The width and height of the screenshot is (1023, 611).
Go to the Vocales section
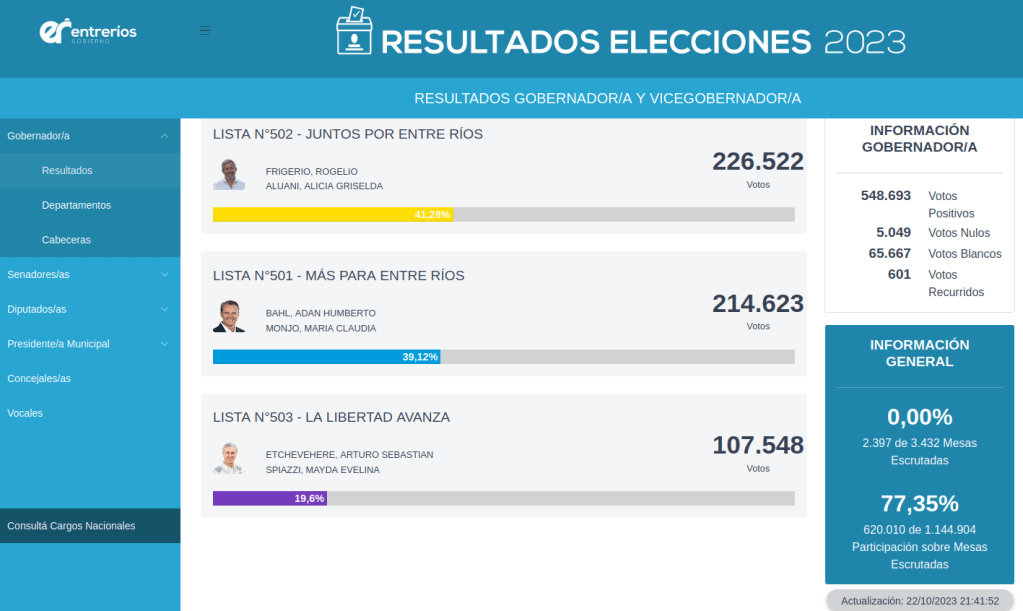pyautogui.click(x=25, y=413)
